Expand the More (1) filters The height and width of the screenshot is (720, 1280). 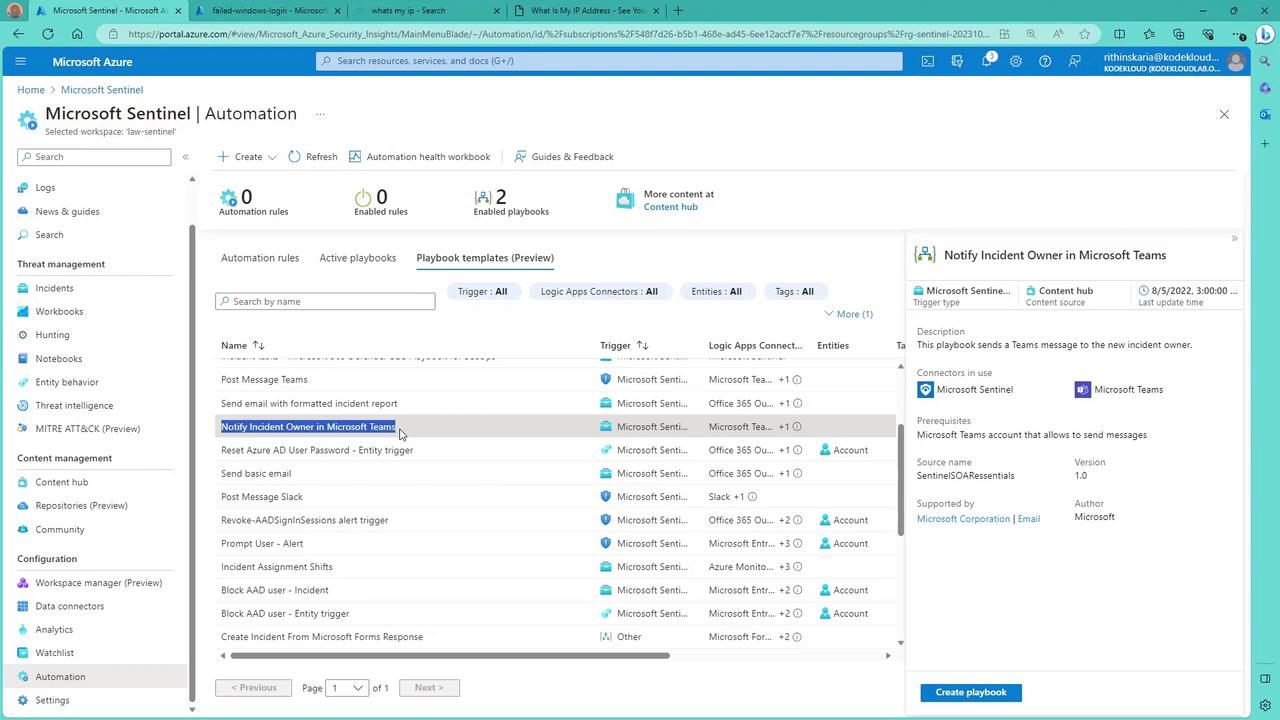tap(848, 314)
